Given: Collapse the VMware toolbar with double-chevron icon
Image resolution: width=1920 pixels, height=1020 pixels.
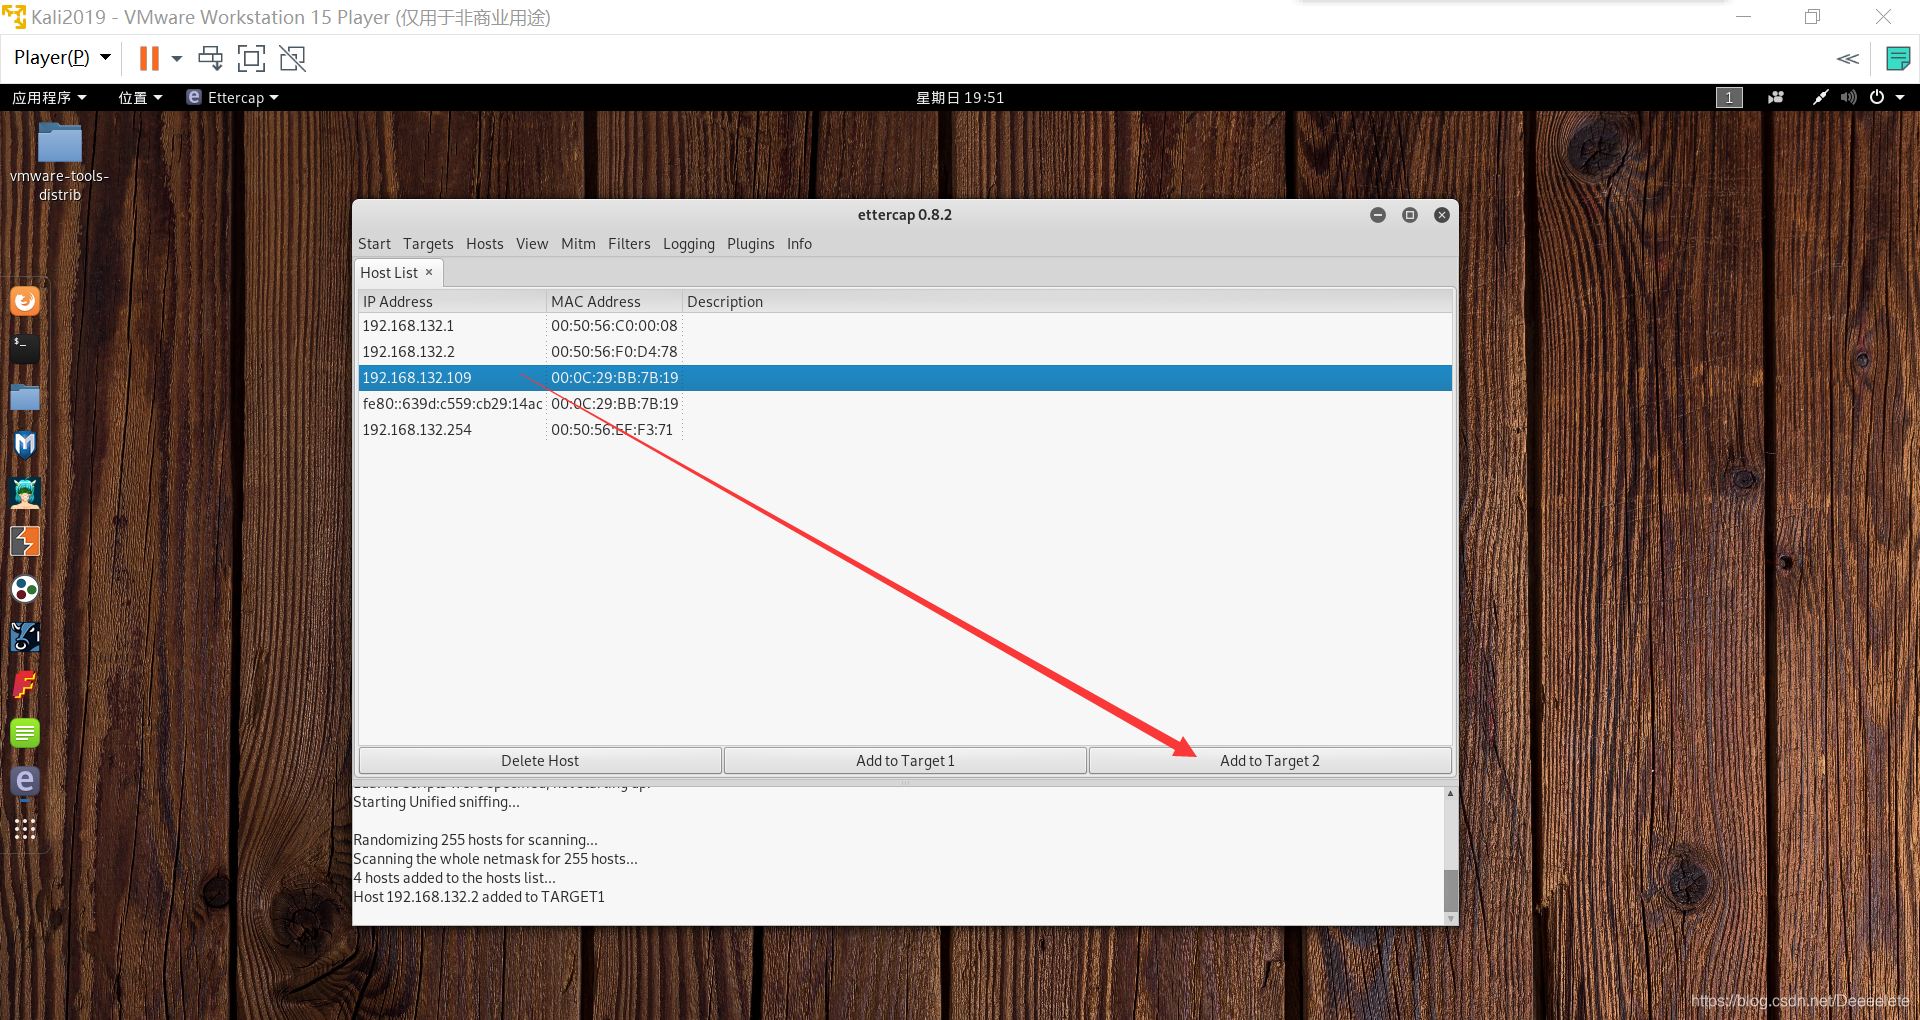Looking at the screenshot, I should 1847,58.
